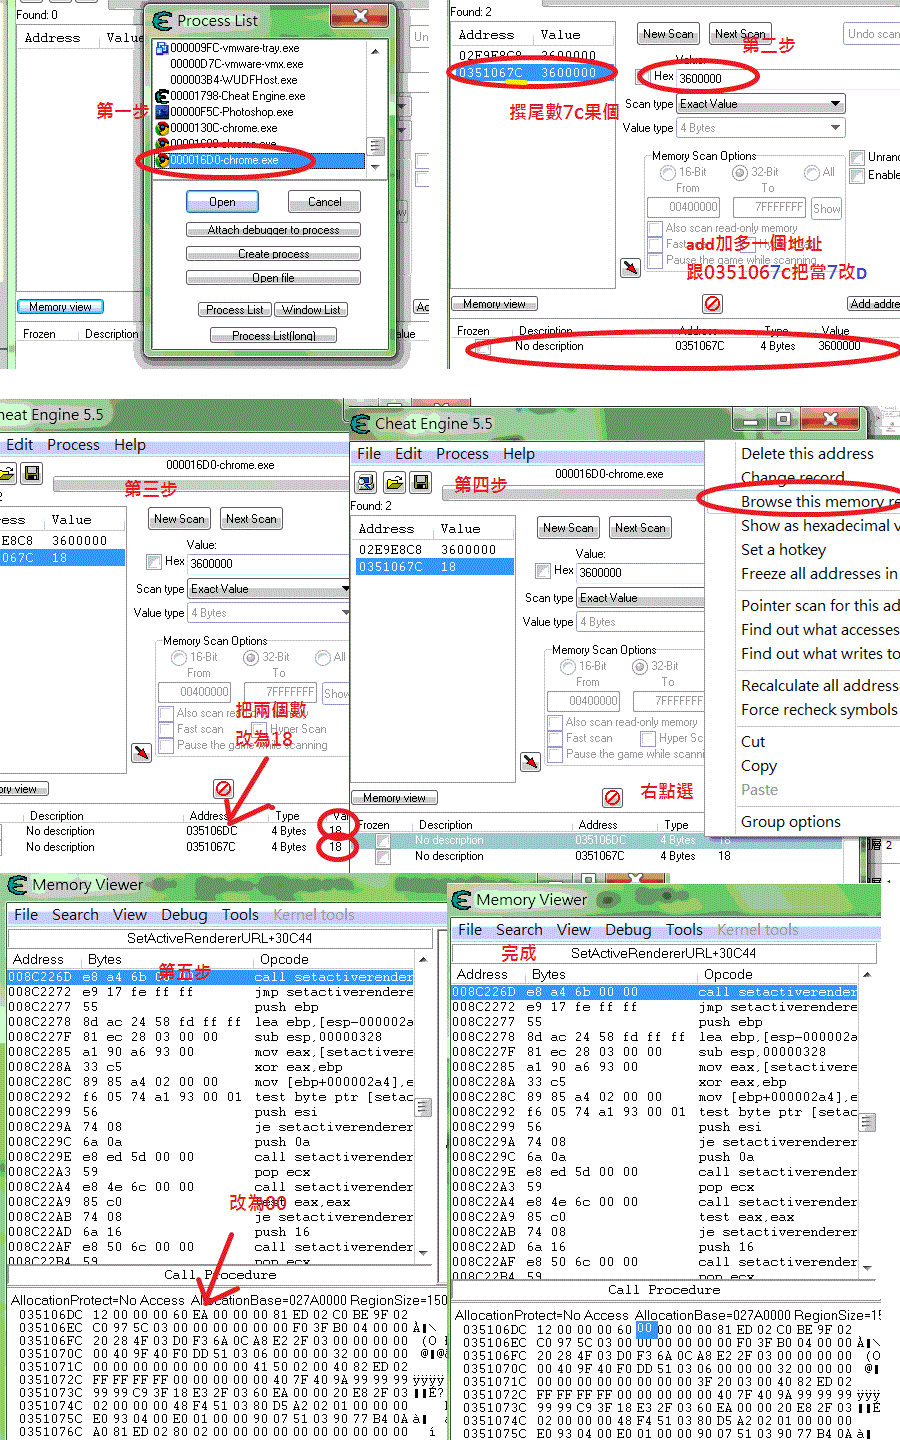Tick Frozen checkbox for the 3600000 address row

point(482,347)
